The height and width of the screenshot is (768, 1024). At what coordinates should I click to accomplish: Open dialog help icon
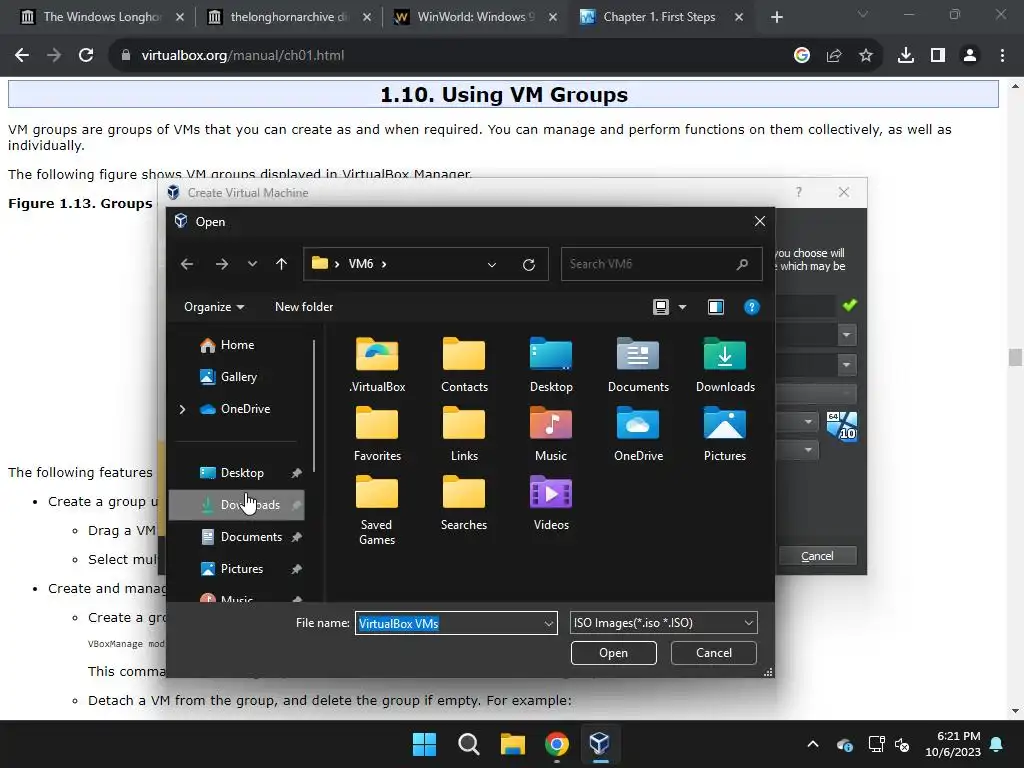pos(752,307)
